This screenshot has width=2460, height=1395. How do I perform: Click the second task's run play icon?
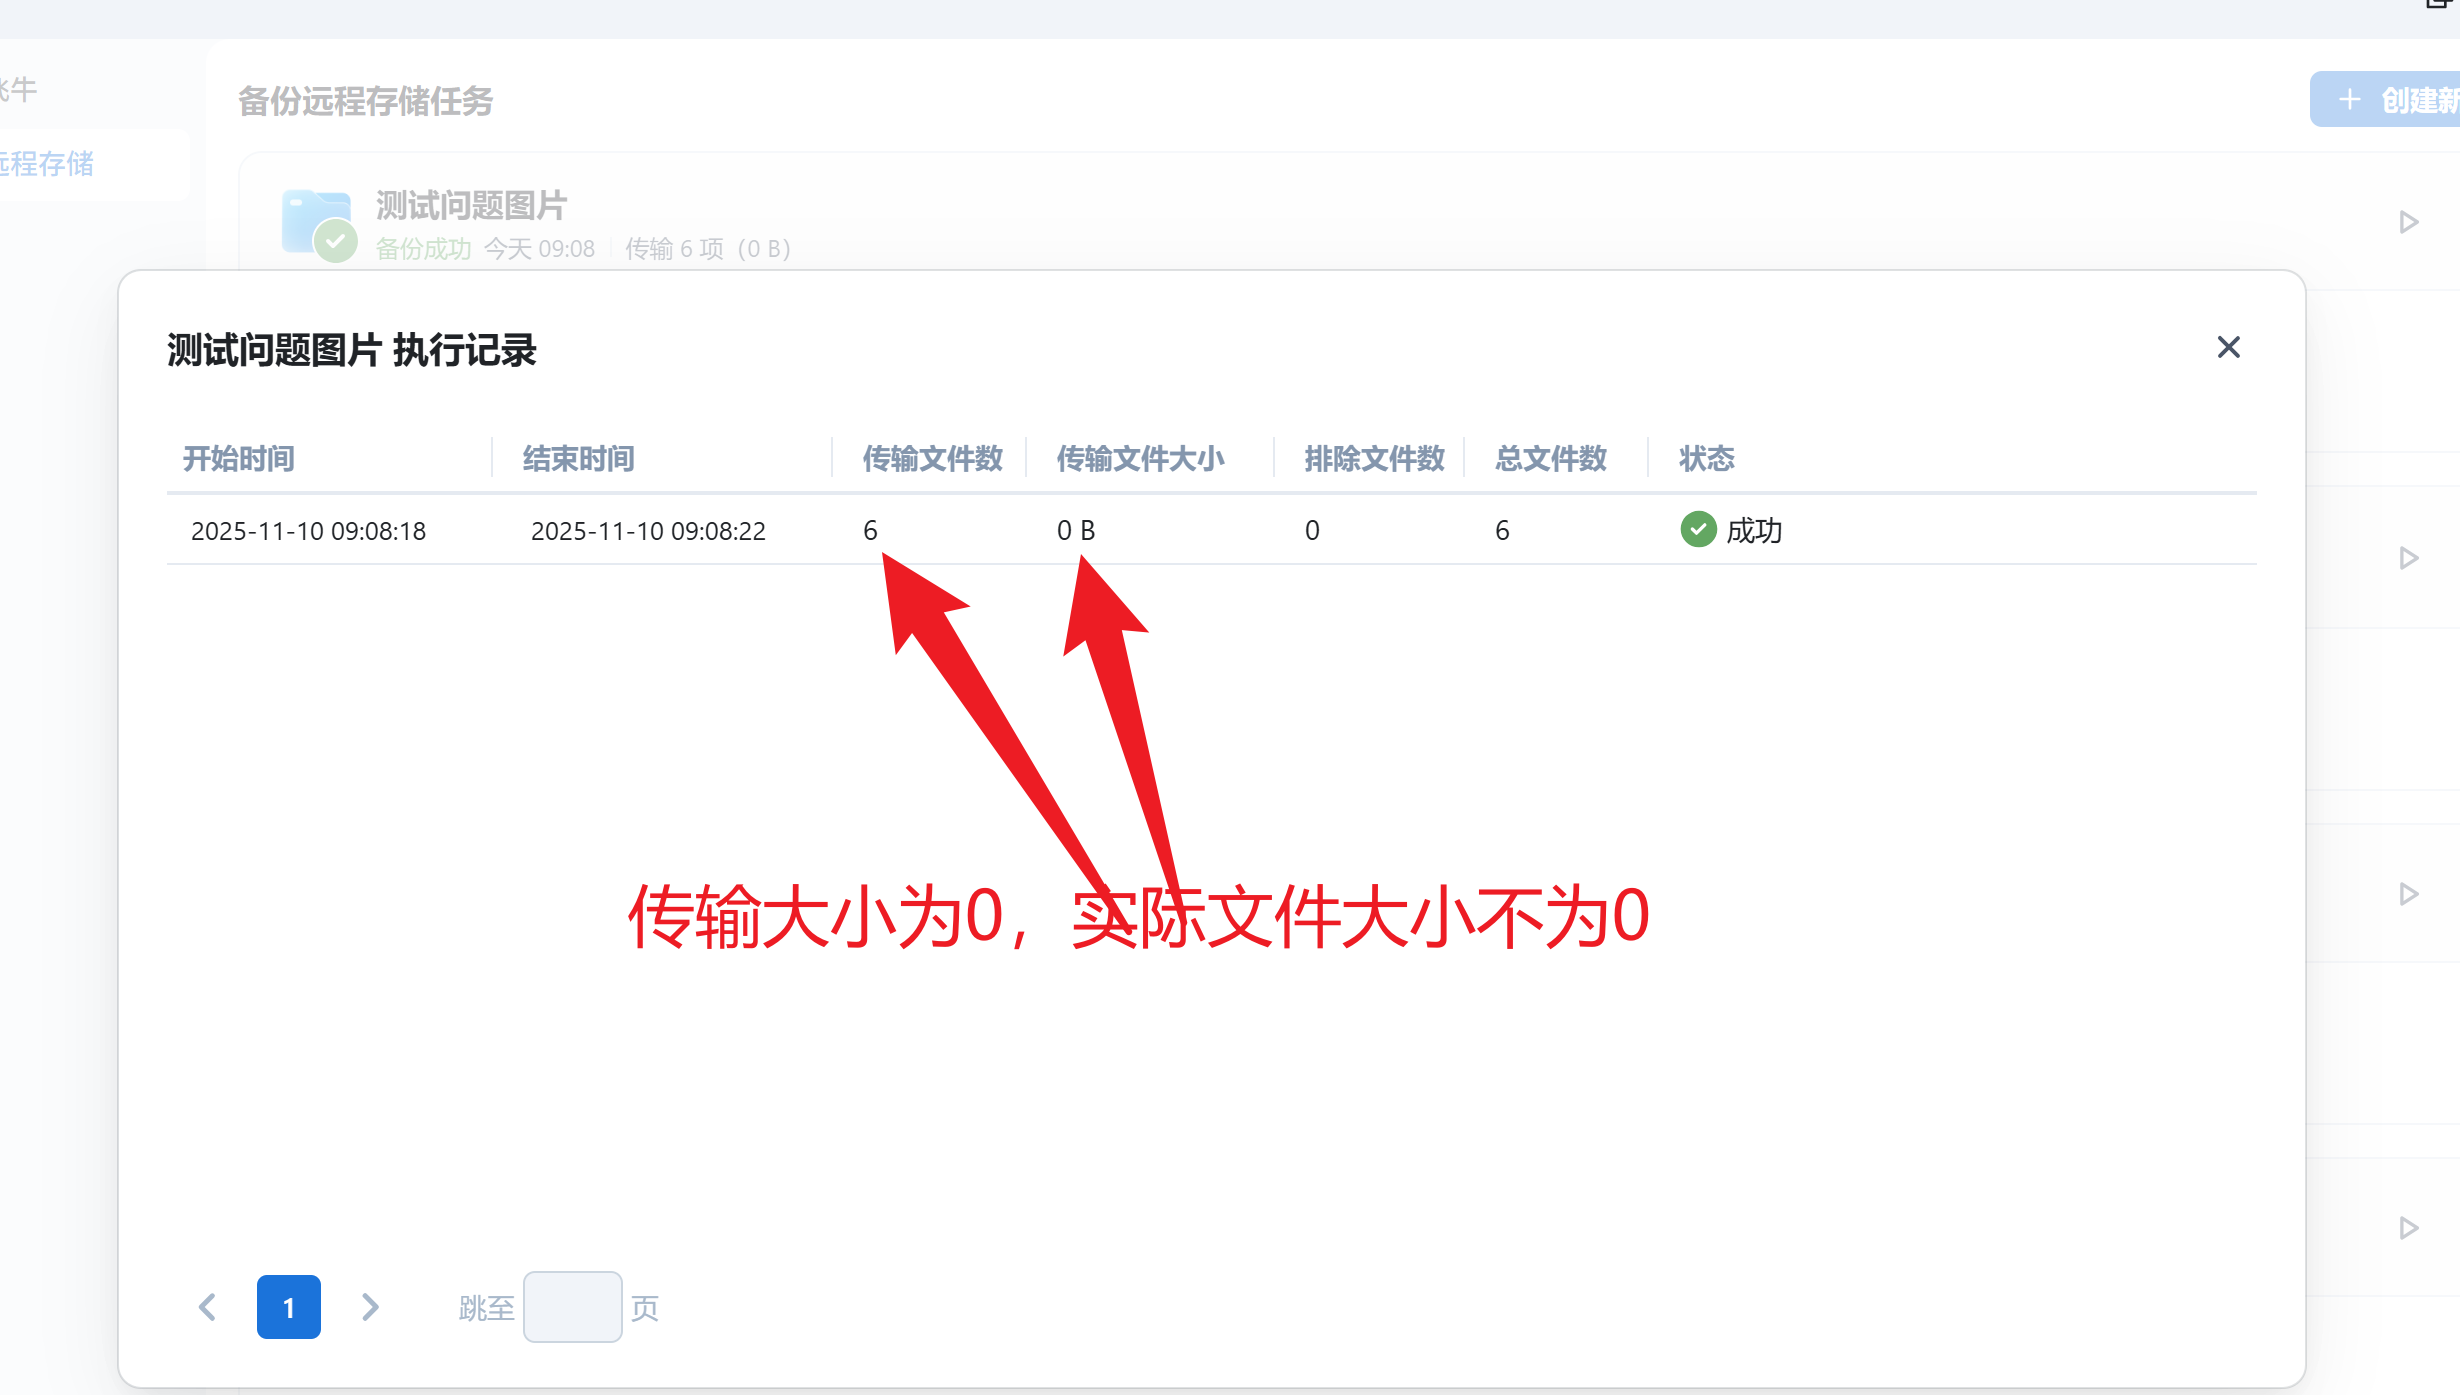tap(2409, 558)
